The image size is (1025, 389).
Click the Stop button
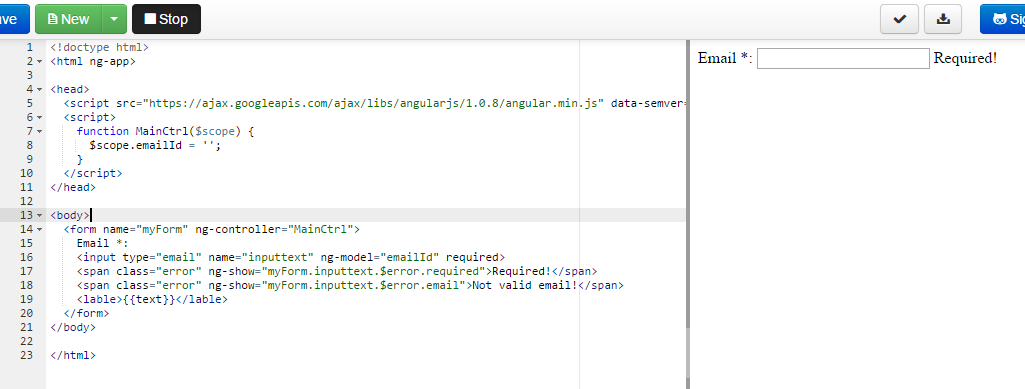pyautogui.click(x=166, y=19)
